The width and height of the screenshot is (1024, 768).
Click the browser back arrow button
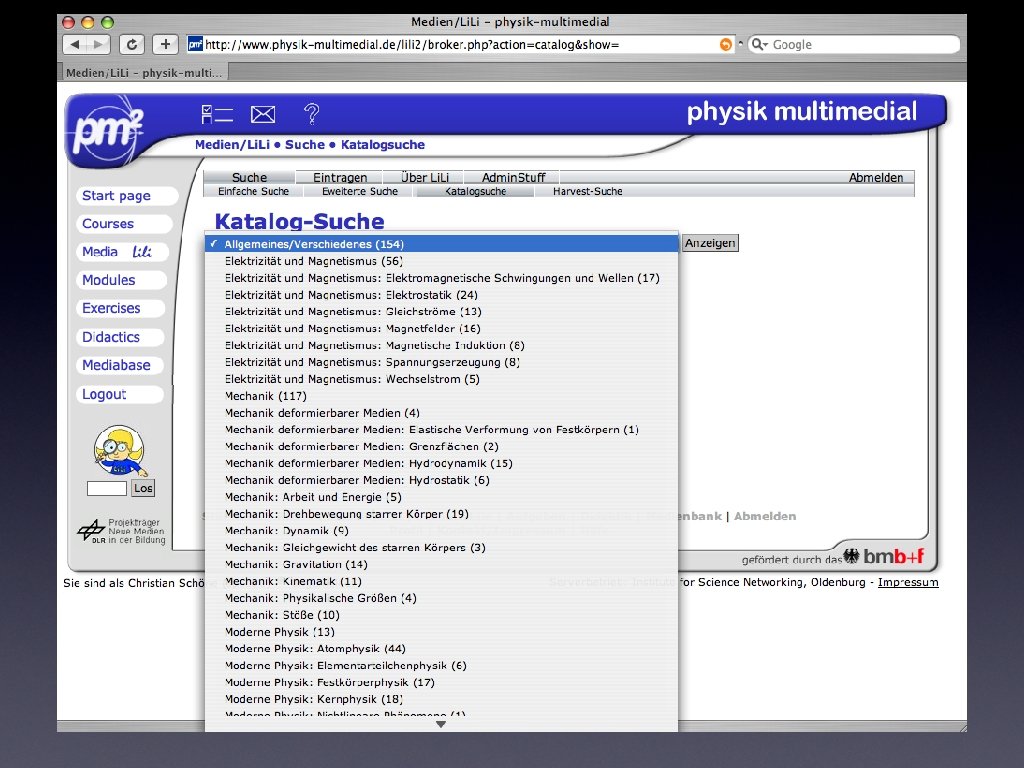point(74,44)
